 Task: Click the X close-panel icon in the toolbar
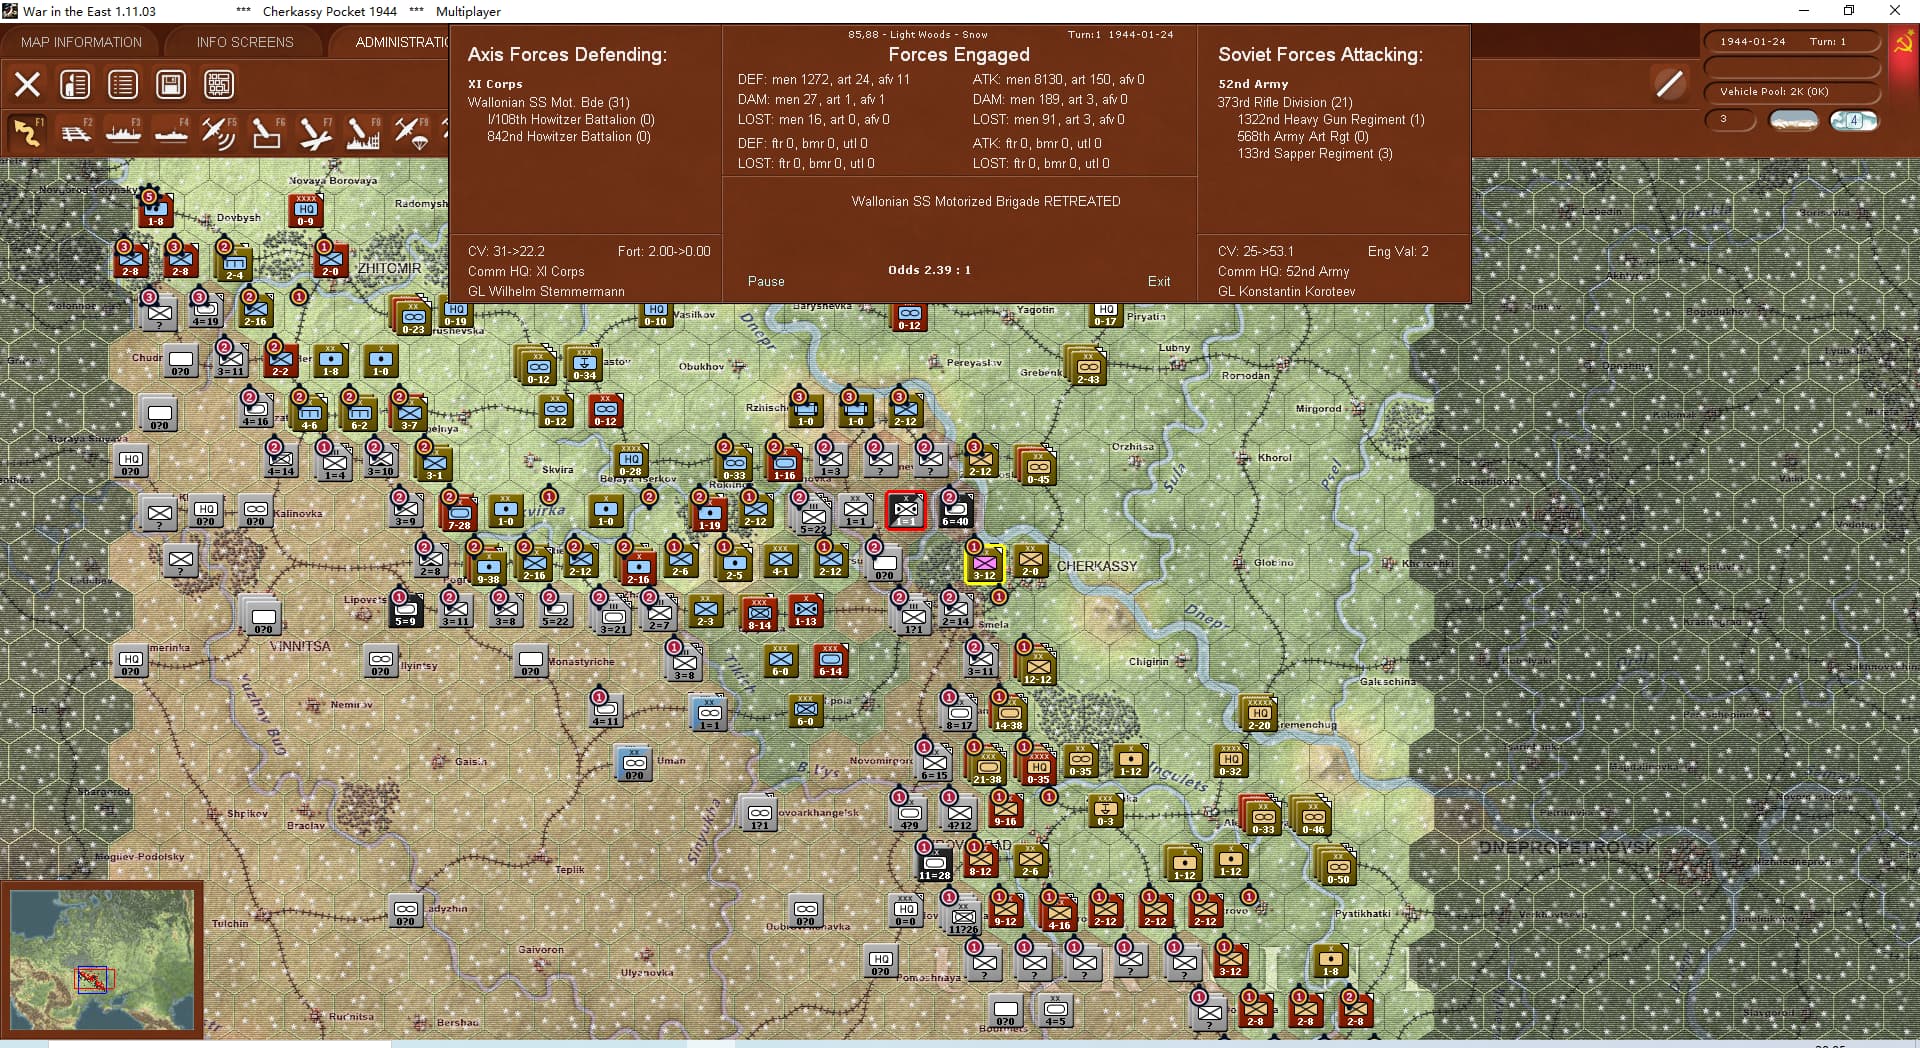(27, 84)
